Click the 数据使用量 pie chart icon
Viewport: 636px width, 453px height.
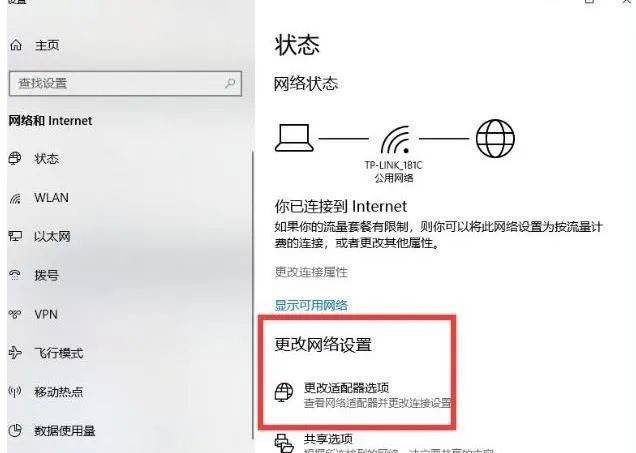[x=15, y=430]
